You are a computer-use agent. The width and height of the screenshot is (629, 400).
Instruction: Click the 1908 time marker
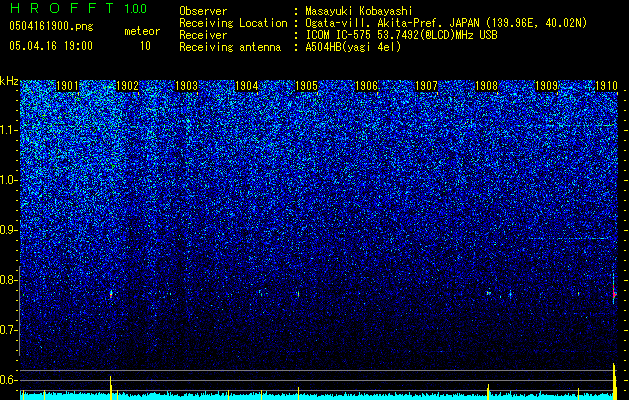coord(486,86)
